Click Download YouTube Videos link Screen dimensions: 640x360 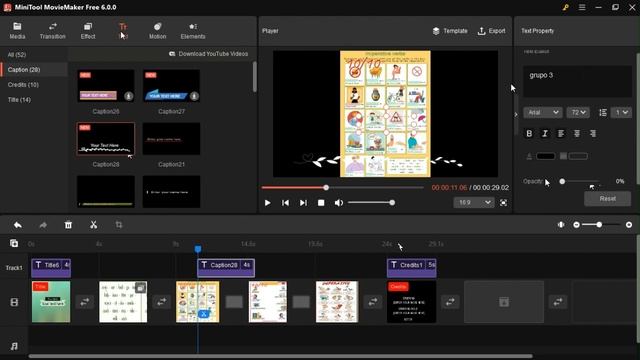(x=209, y=54)
